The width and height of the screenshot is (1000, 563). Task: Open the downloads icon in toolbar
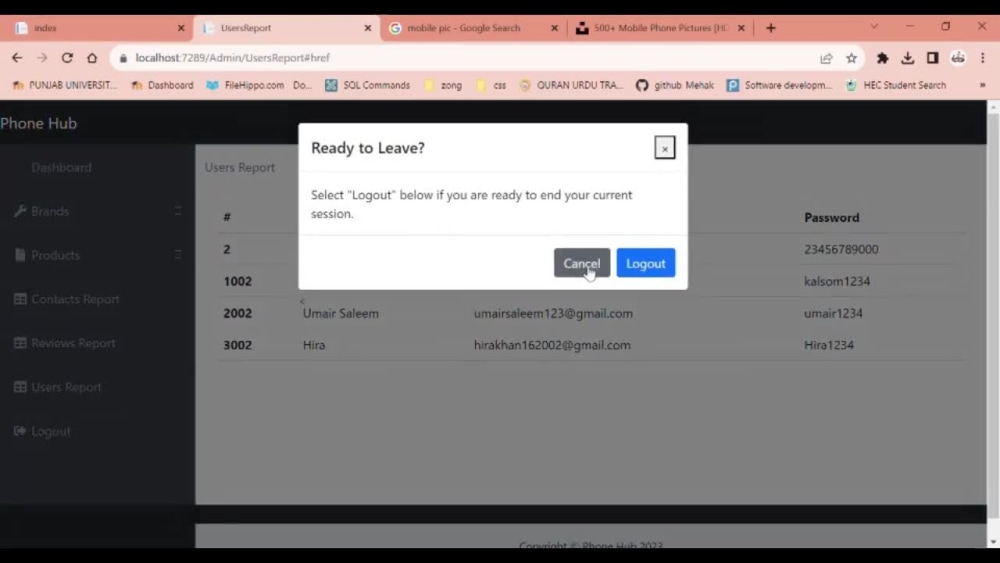click(x=908, y=58)
